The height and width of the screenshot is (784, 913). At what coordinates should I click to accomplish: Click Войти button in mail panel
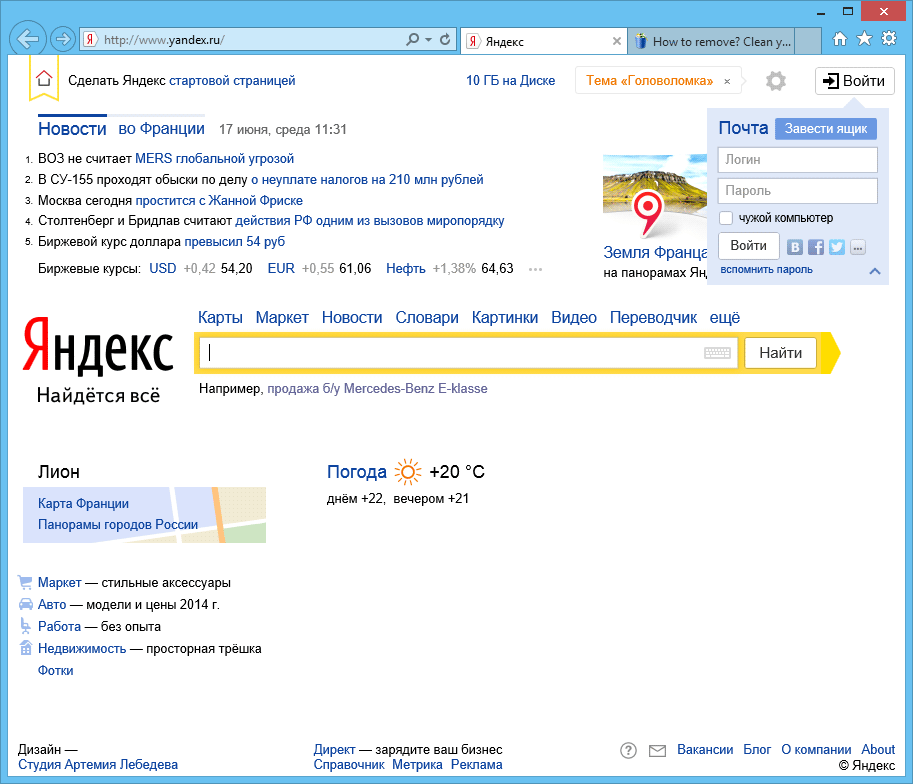748,246
